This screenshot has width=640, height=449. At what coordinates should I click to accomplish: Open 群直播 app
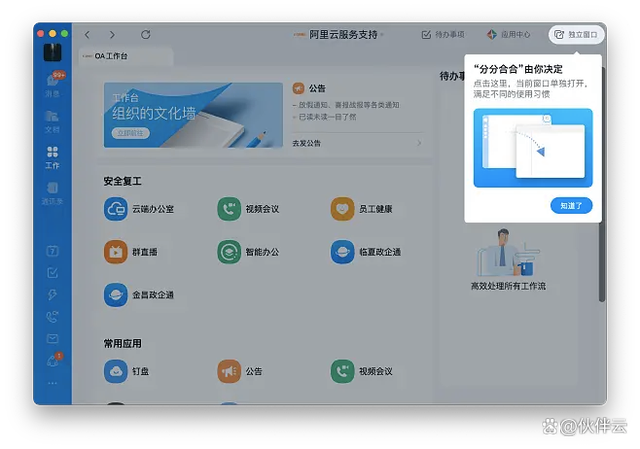tap(131, 252)
